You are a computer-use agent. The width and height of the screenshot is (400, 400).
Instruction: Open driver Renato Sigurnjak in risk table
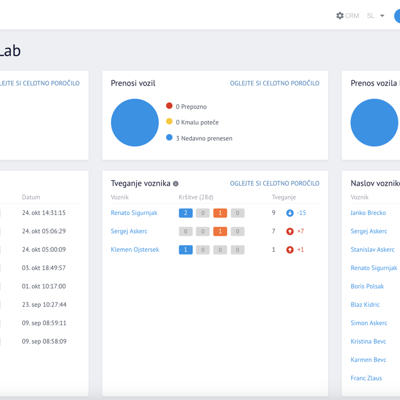134,213
